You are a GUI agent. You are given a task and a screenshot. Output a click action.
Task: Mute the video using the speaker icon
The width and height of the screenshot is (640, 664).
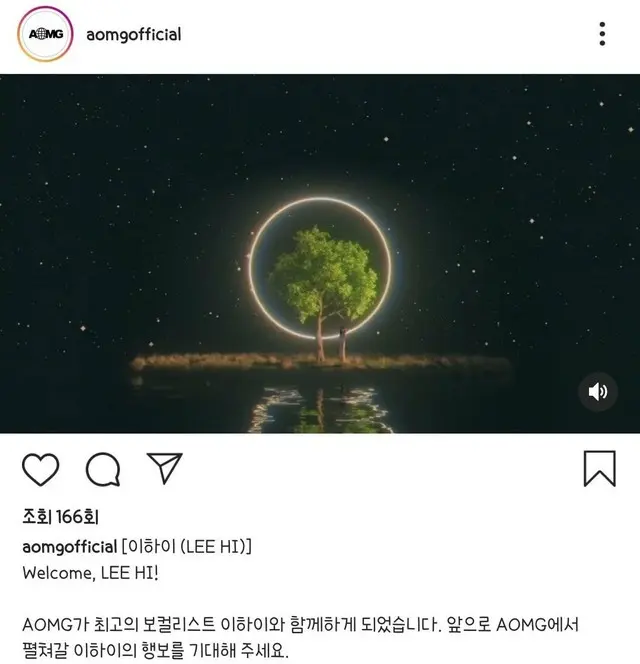(x=598, y=392)
